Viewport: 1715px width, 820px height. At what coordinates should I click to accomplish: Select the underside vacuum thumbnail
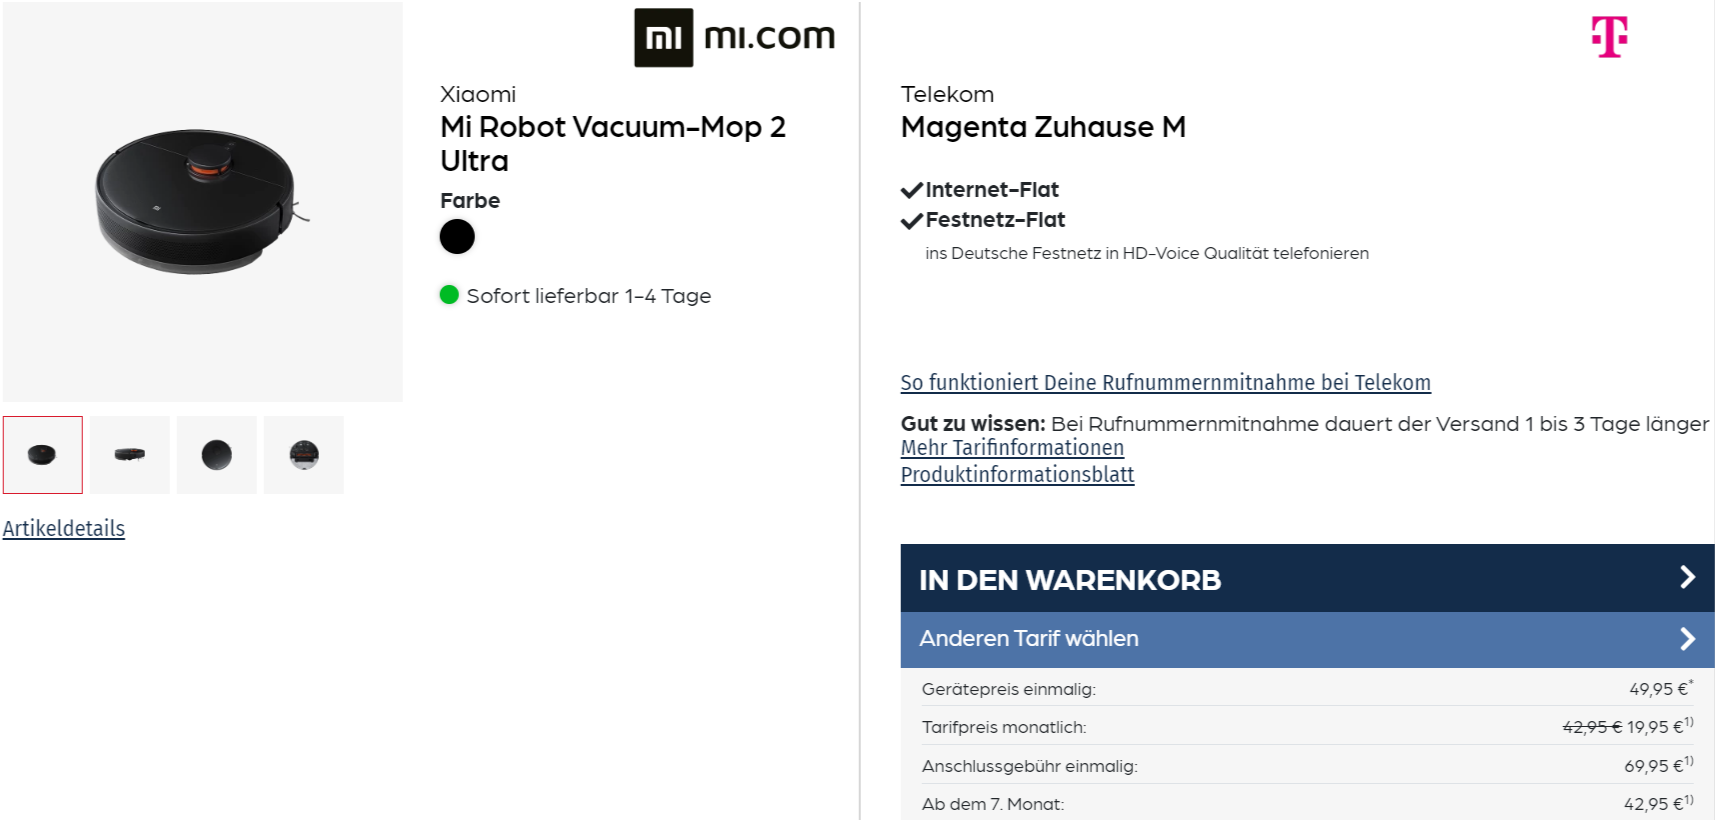[x=303, y=455]
